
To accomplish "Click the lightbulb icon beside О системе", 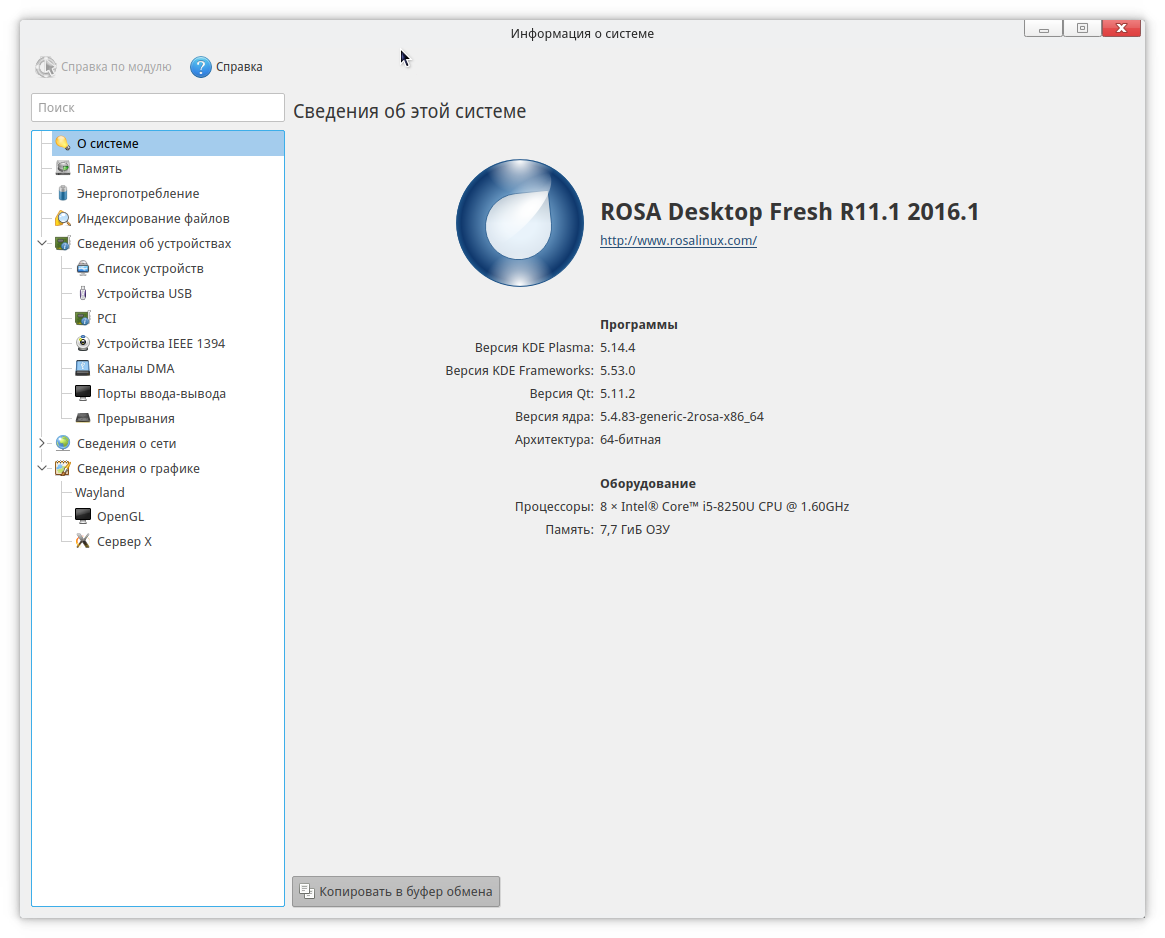I will tap(63, 143).
